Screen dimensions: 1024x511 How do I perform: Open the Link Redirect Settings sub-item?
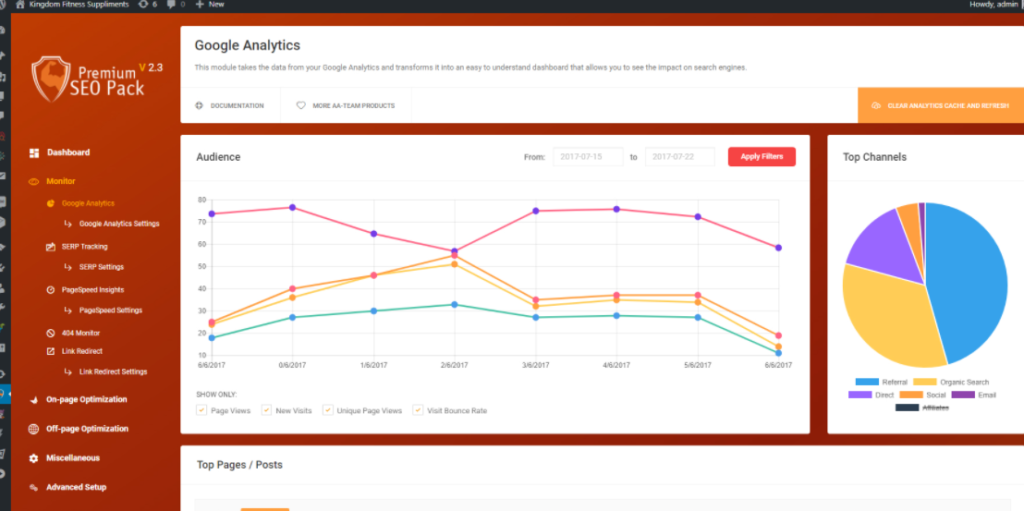click(114, 371)
